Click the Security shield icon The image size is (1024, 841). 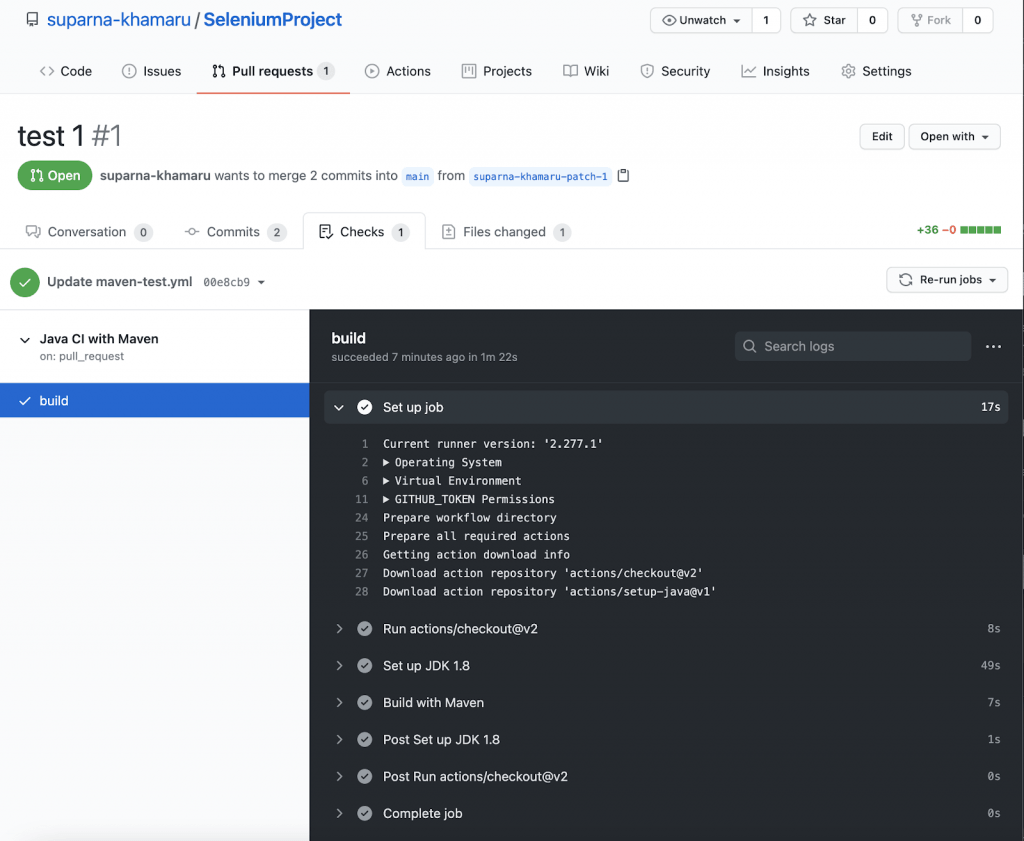(x=647, y=71)
